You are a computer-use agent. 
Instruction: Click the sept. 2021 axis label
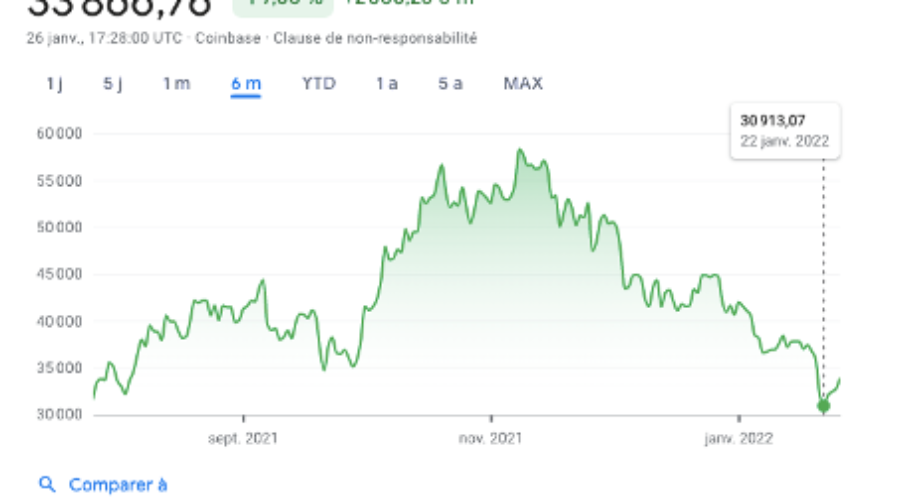tap(244, 438)
